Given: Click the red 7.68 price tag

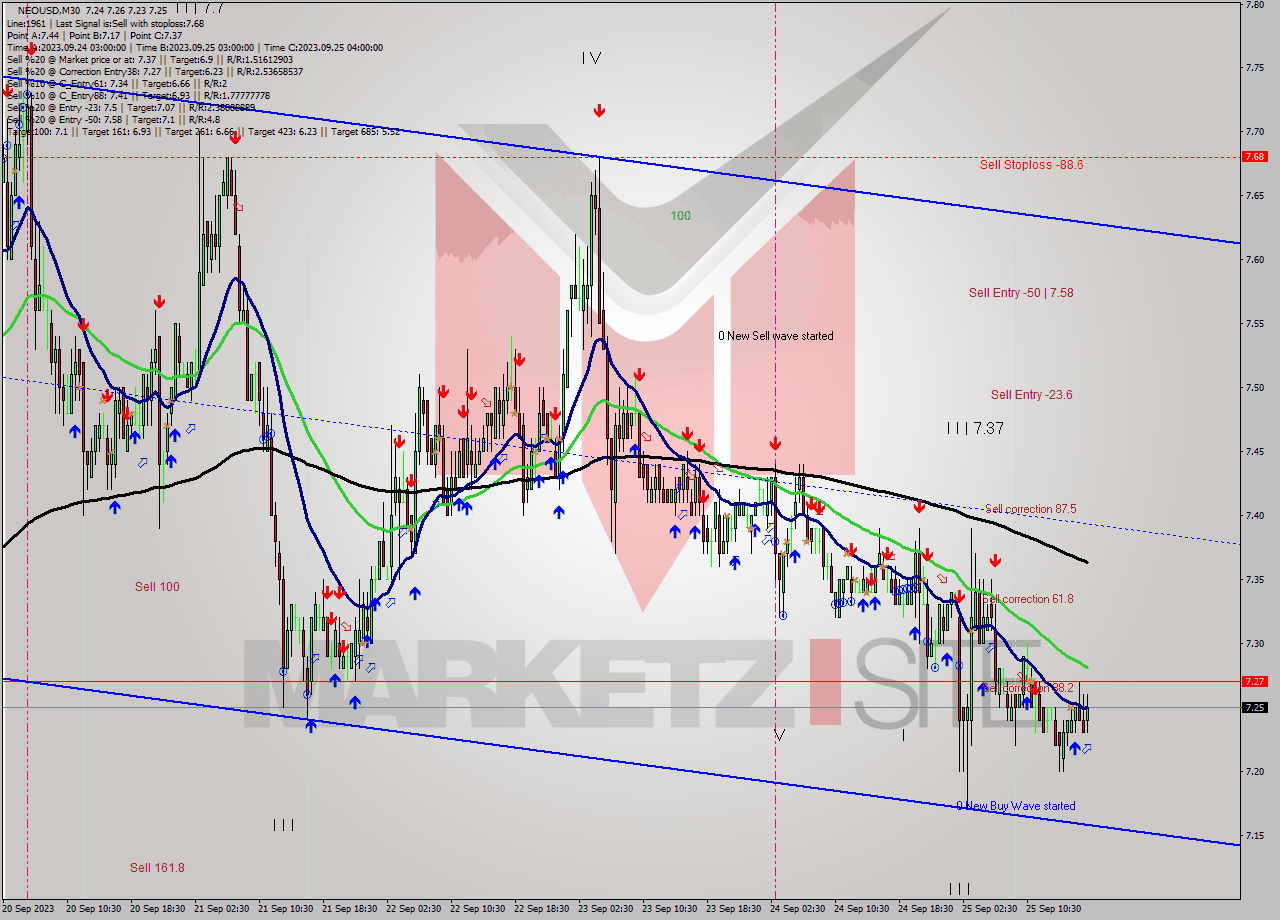Looking at the screenshot, I should point(1254,157).
